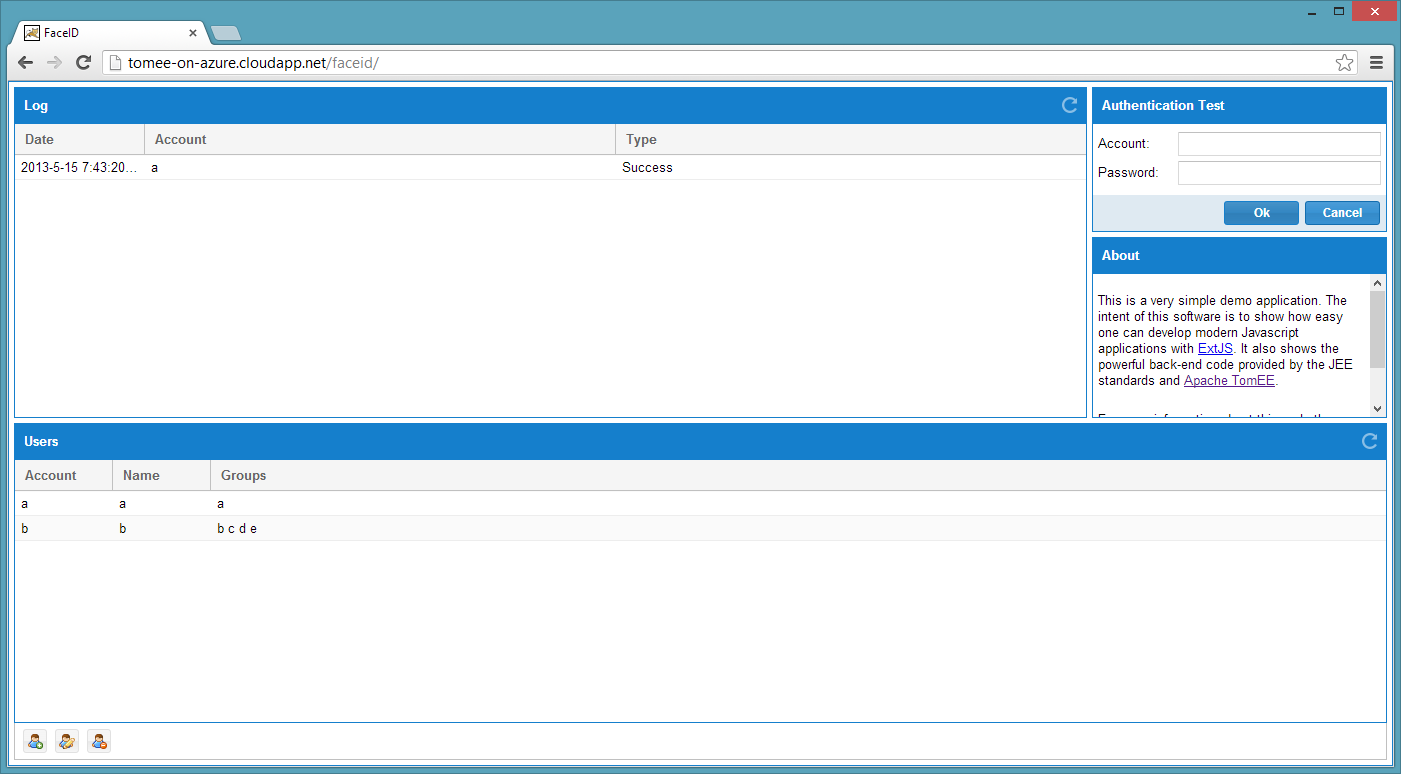Go back to the previous page

click(x=25, y=62)
